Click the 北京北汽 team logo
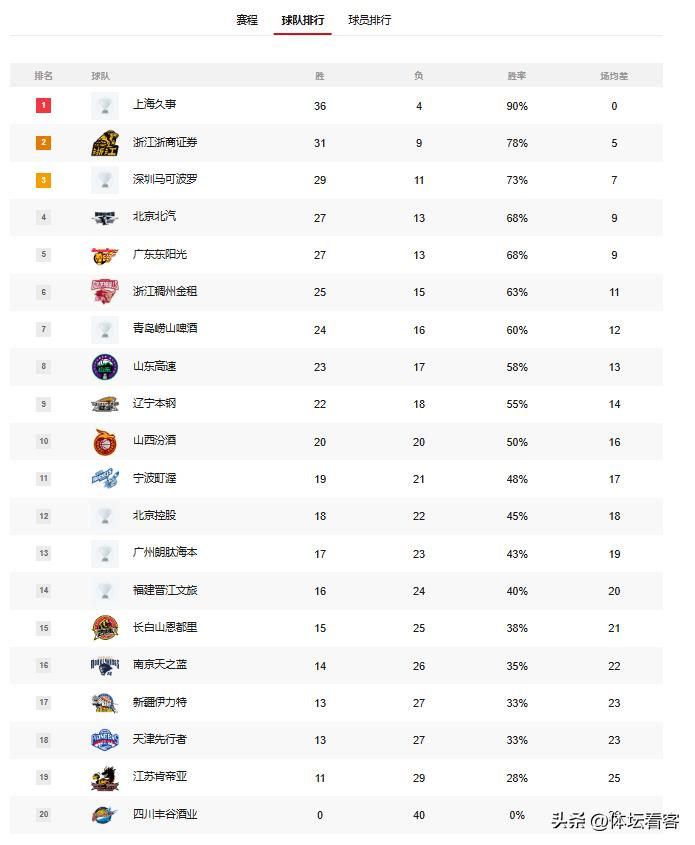695x845 pixels. click(105, 218)
